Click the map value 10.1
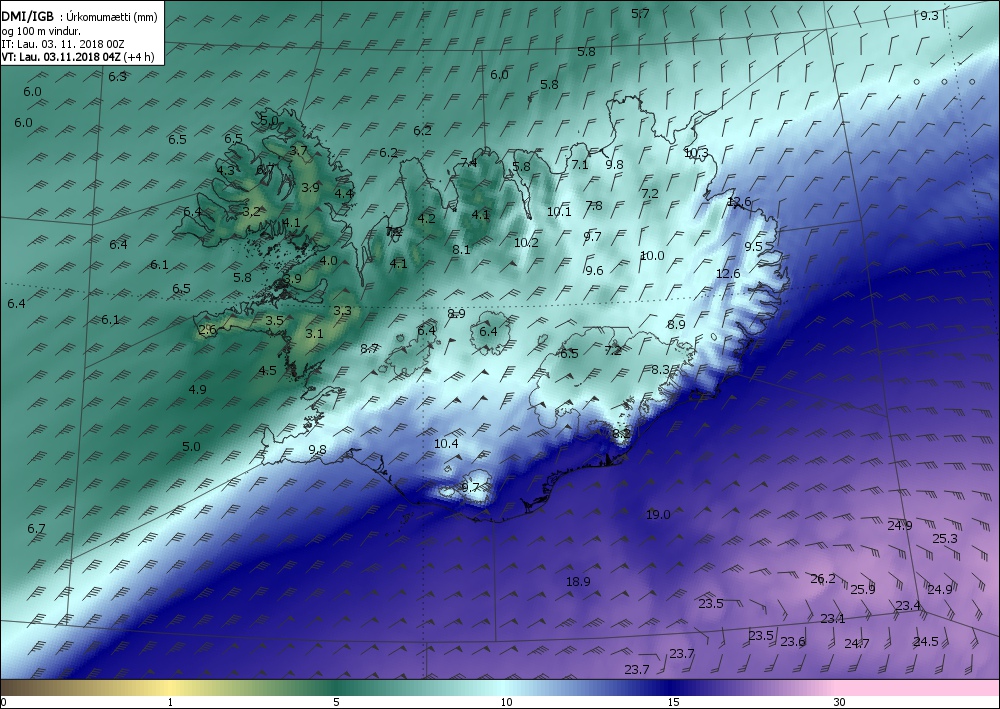 559,212
